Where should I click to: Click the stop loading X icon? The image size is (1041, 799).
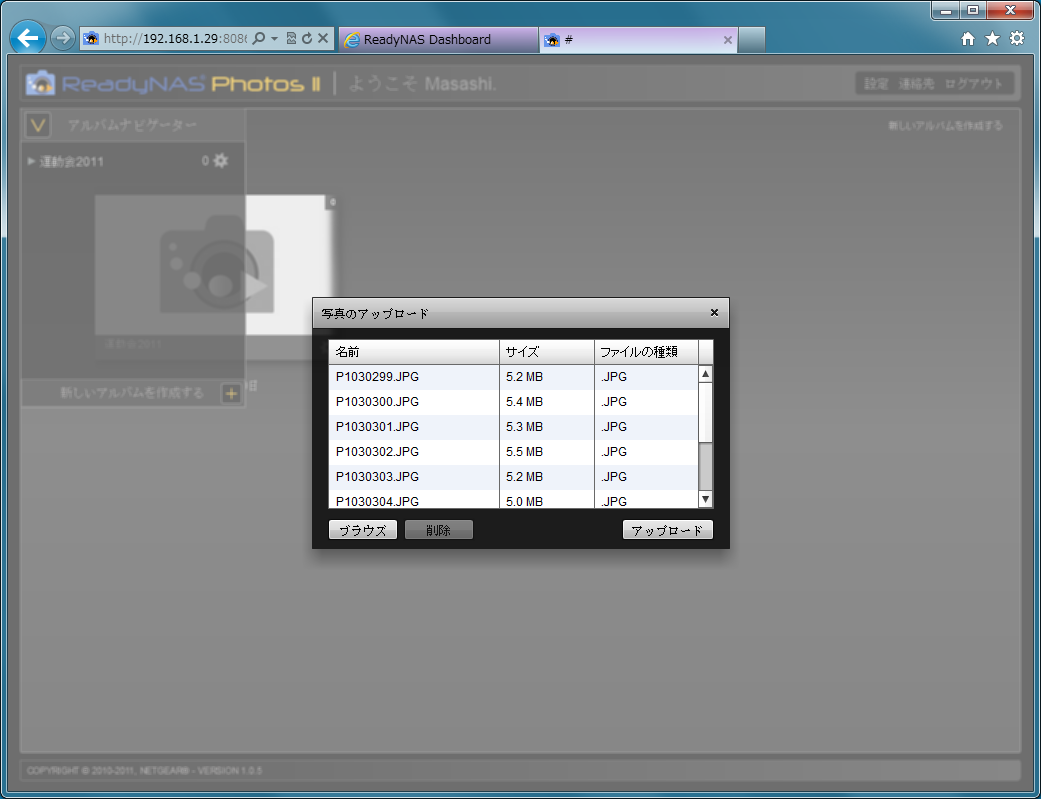(x=323, y=39)
